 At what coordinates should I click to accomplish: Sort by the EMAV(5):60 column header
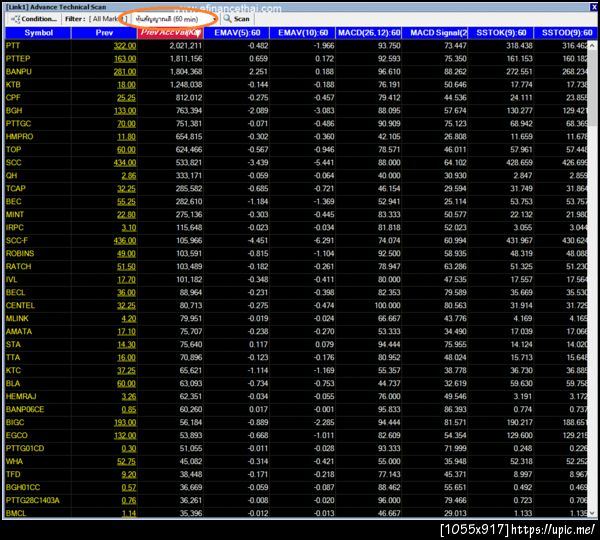[236, 33]
